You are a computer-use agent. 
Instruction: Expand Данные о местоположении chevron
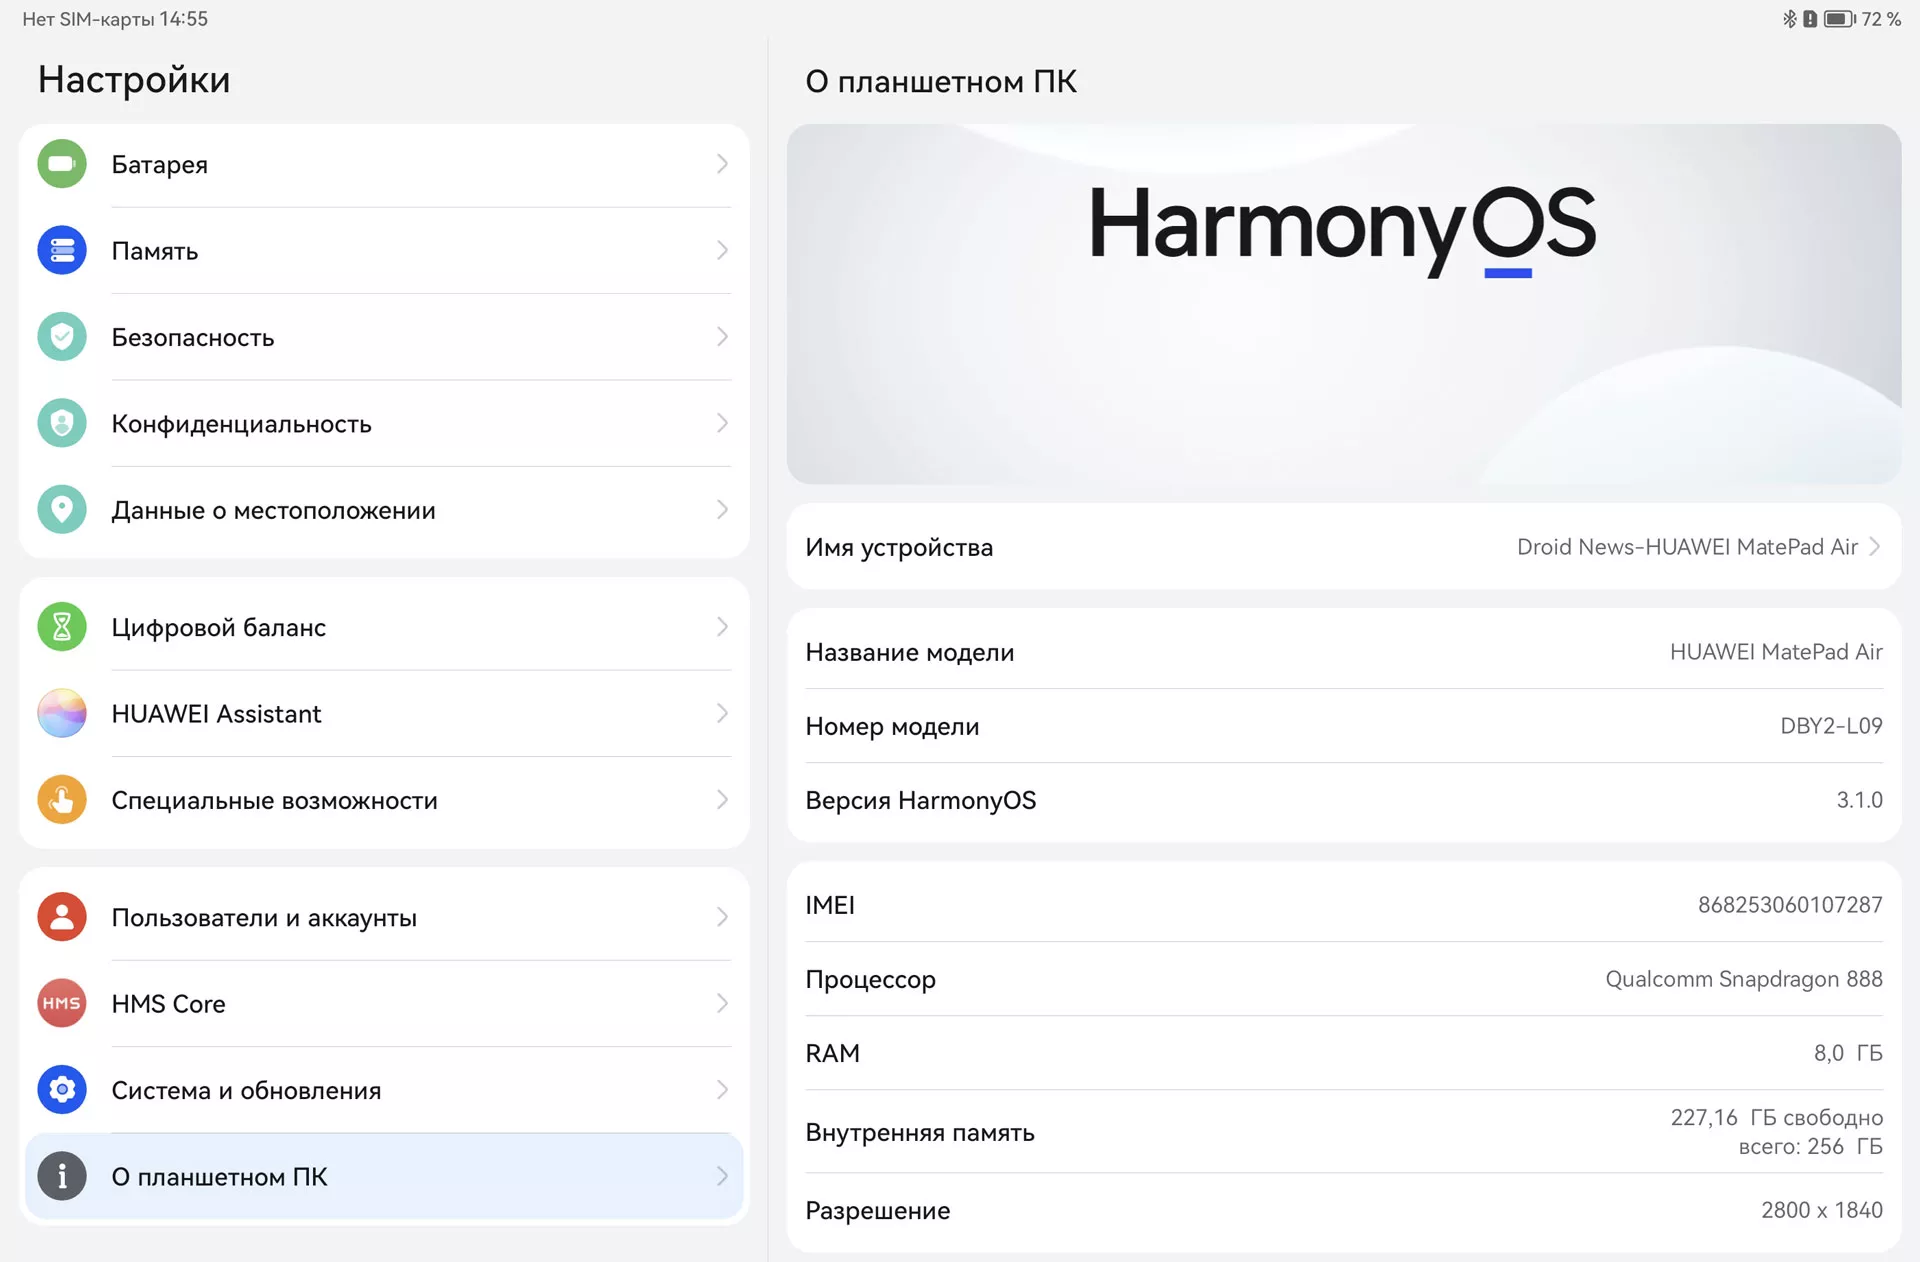point(722,510)
